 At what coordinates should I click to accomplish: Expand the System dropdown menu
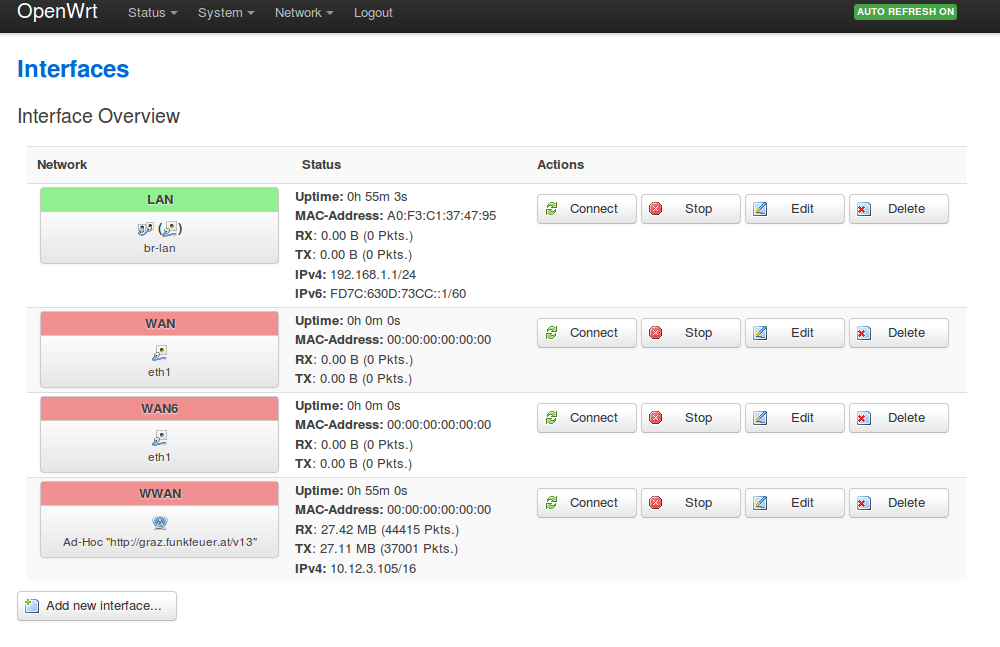tap(226, 13)
